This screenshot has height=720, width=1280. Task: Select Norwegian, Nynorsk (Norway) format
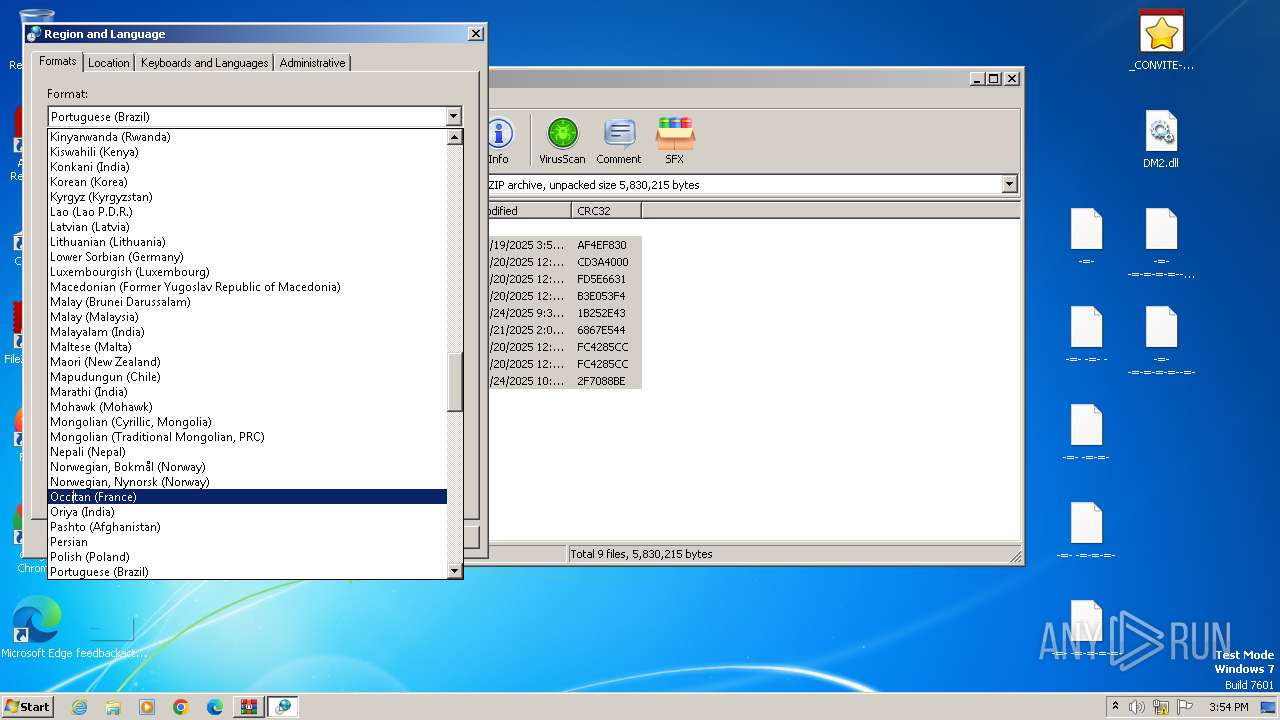(x=247, y=482)
